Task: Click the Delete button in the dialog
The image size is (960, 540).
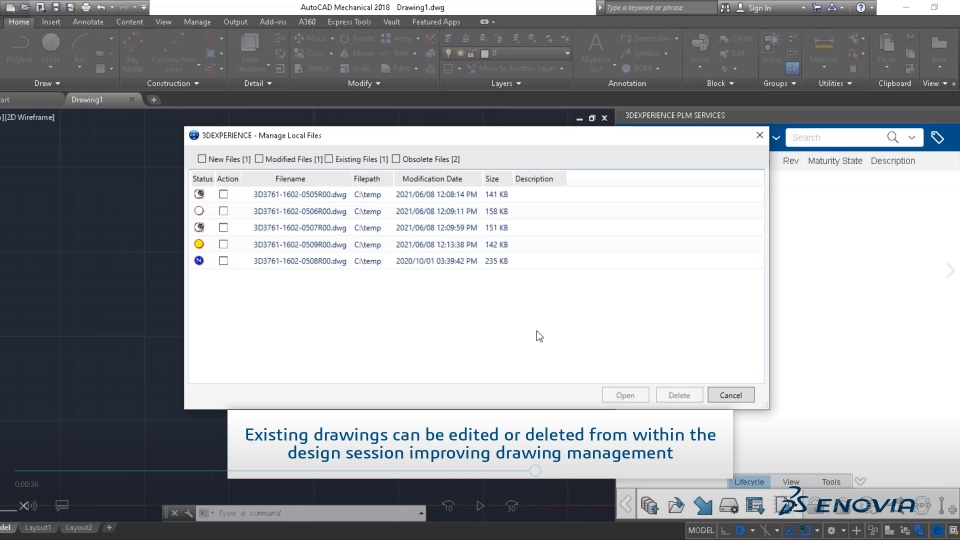Action: (679, 395)
